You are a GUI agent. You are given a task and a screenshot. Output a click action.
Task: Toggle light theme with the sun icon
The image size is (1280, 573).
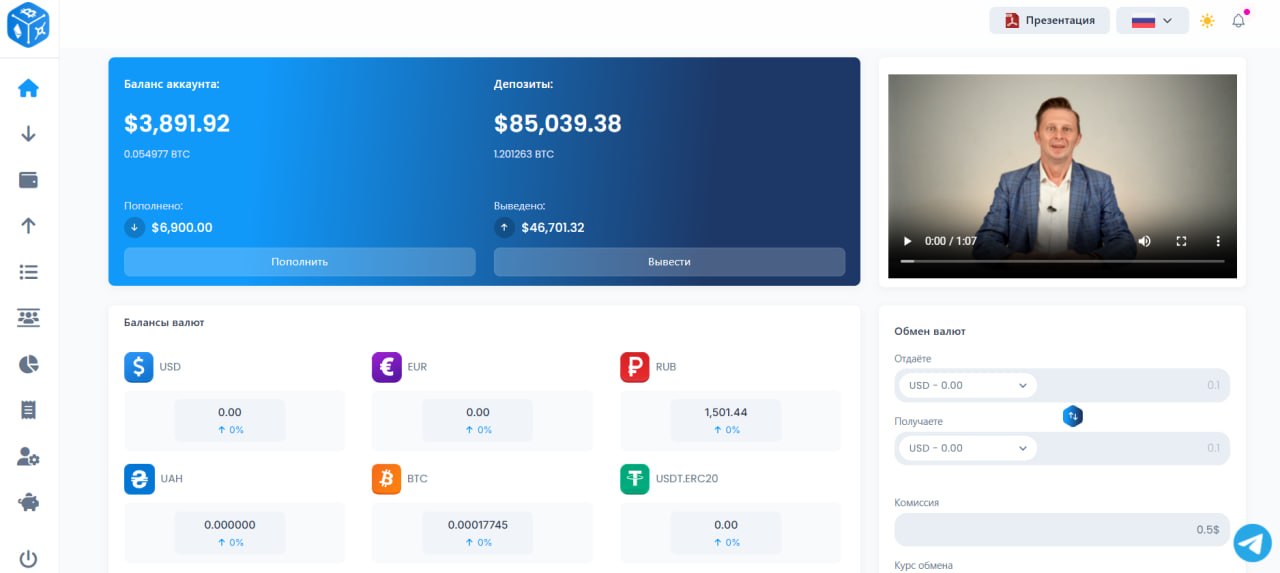point(1207,21)
